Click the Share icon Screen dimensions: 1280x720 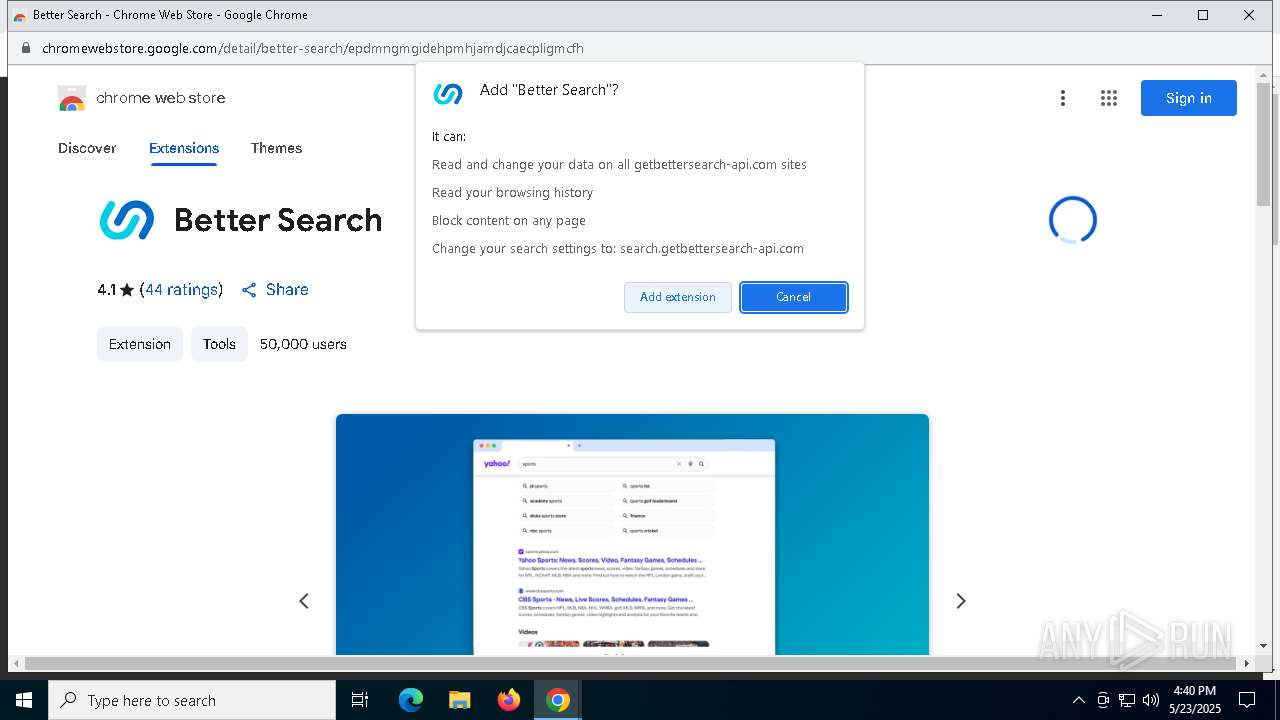[x=249, y=290]
